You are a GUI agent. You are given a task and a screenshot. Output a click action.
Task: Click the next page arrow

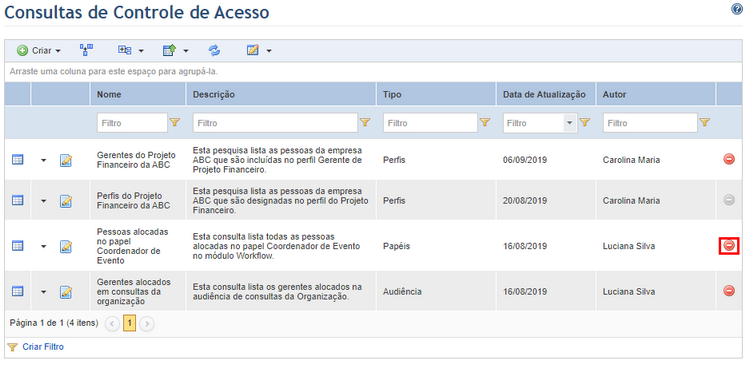pyautogui.click(x=147, y=324)
